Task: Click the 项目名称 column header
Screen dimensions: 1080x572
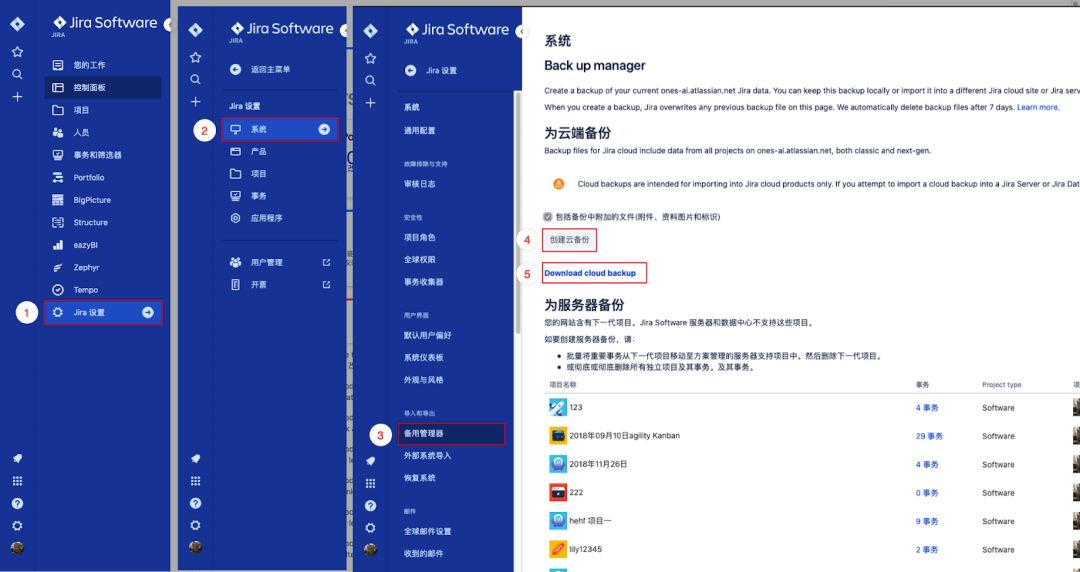Action: pyautogui.click(x=563, y=385)
